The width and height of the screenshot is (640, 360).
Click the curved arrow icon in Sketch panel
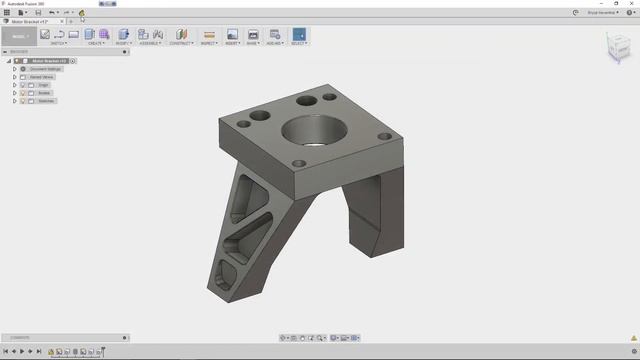[x=59, y=34]
